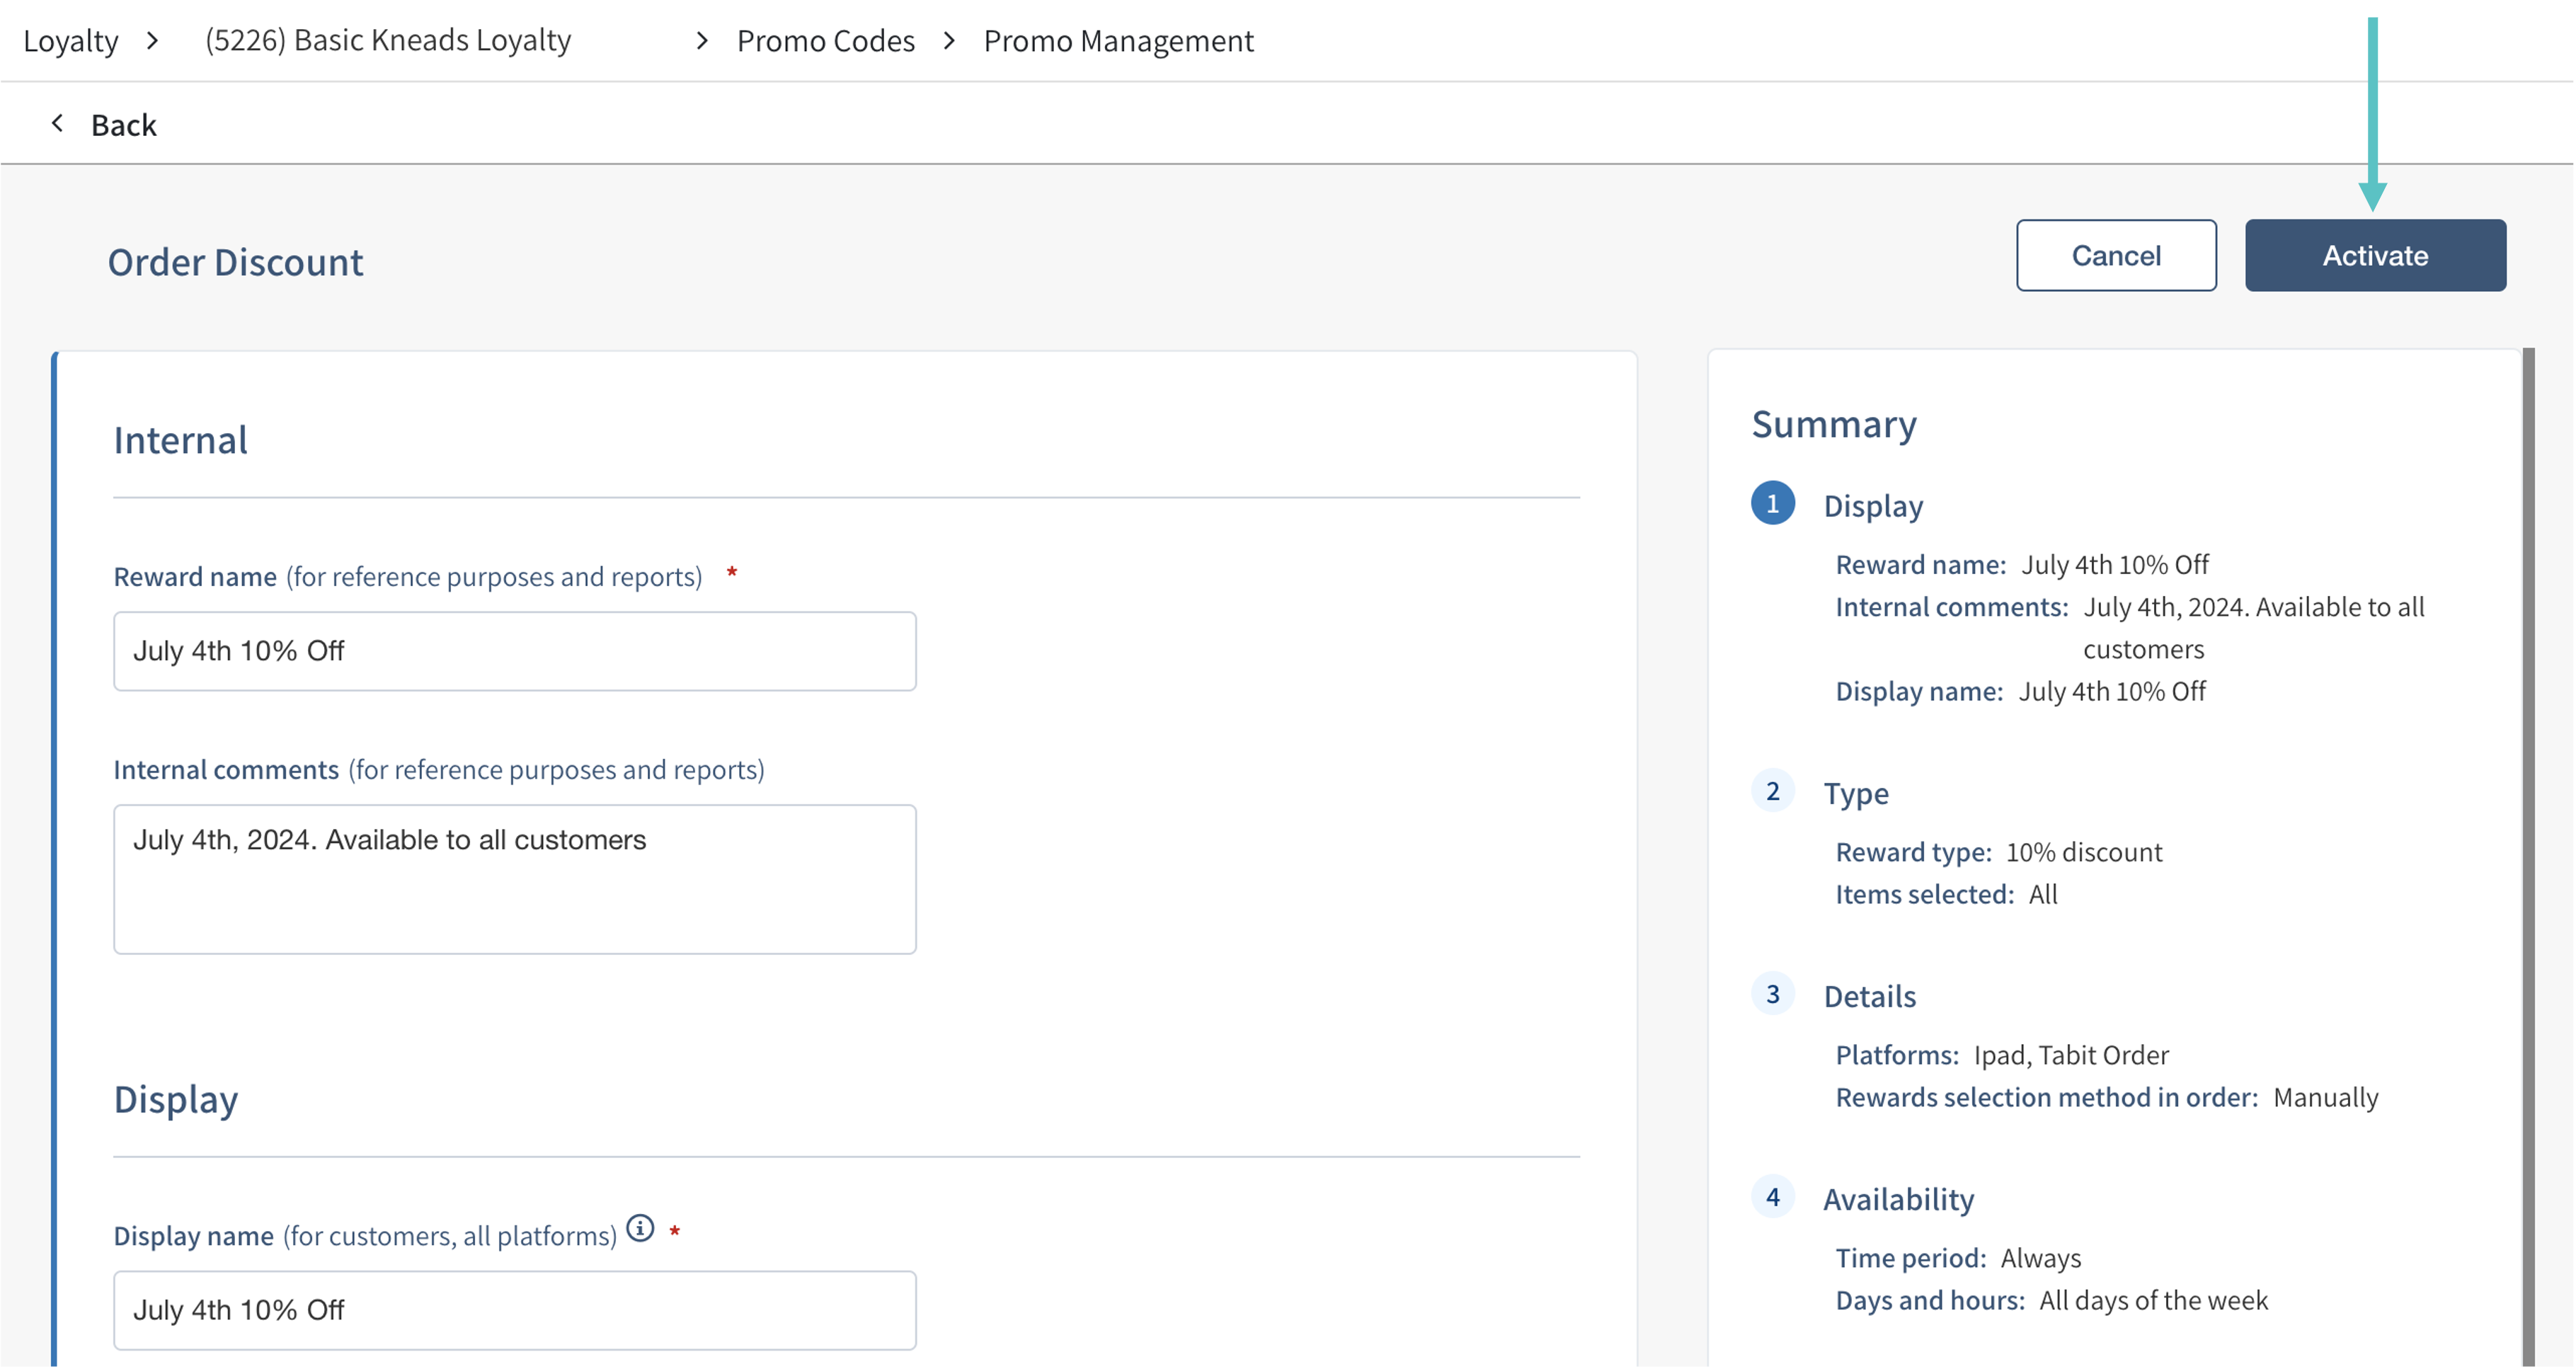Click the back arrow chevron icon

coord(57,123)
